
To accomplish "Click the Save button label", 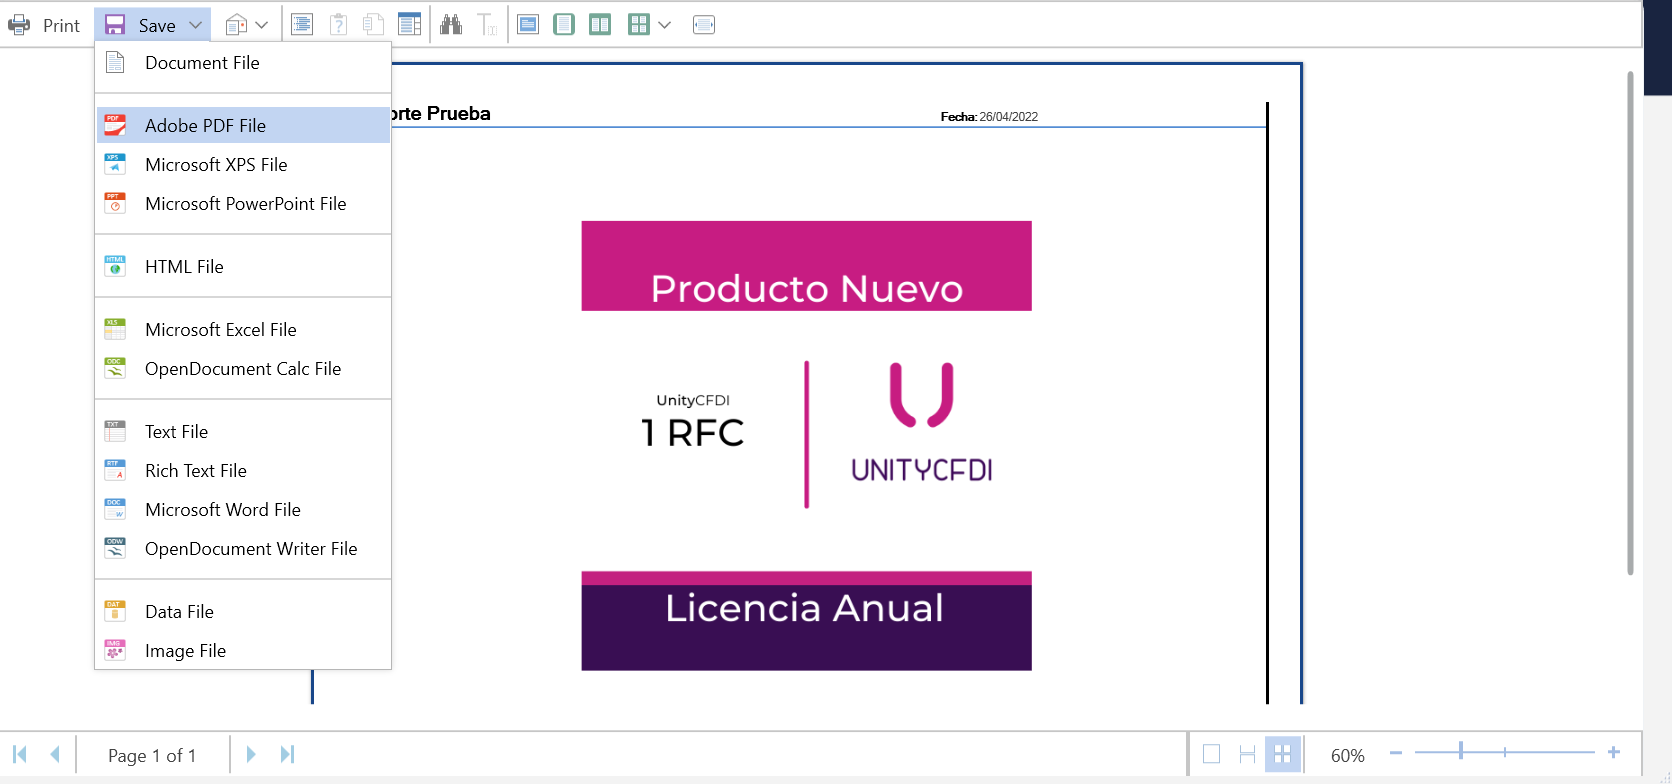I will tap(157, 26).
